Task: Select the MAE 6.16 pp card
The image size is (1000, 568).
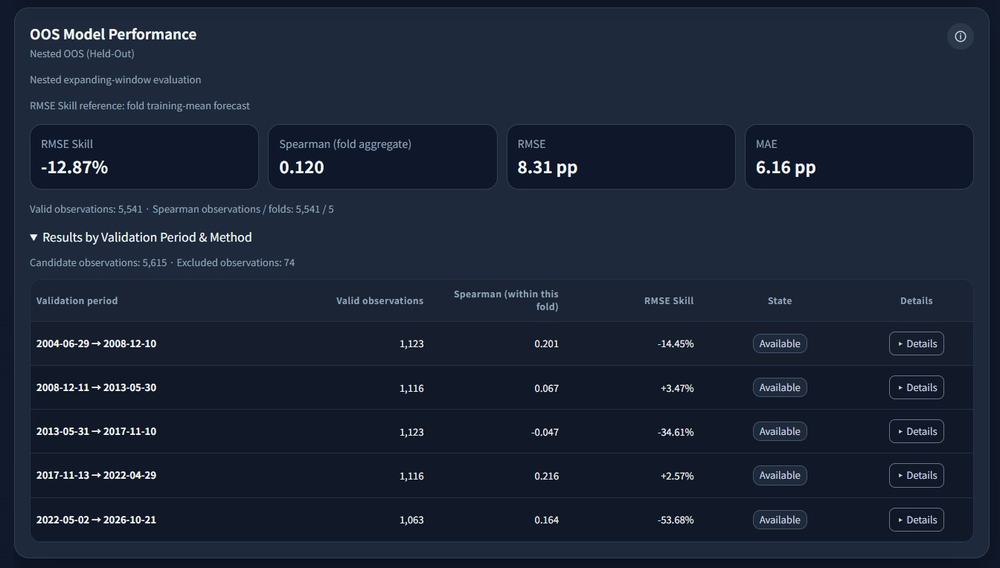Action: pos(859,157)
